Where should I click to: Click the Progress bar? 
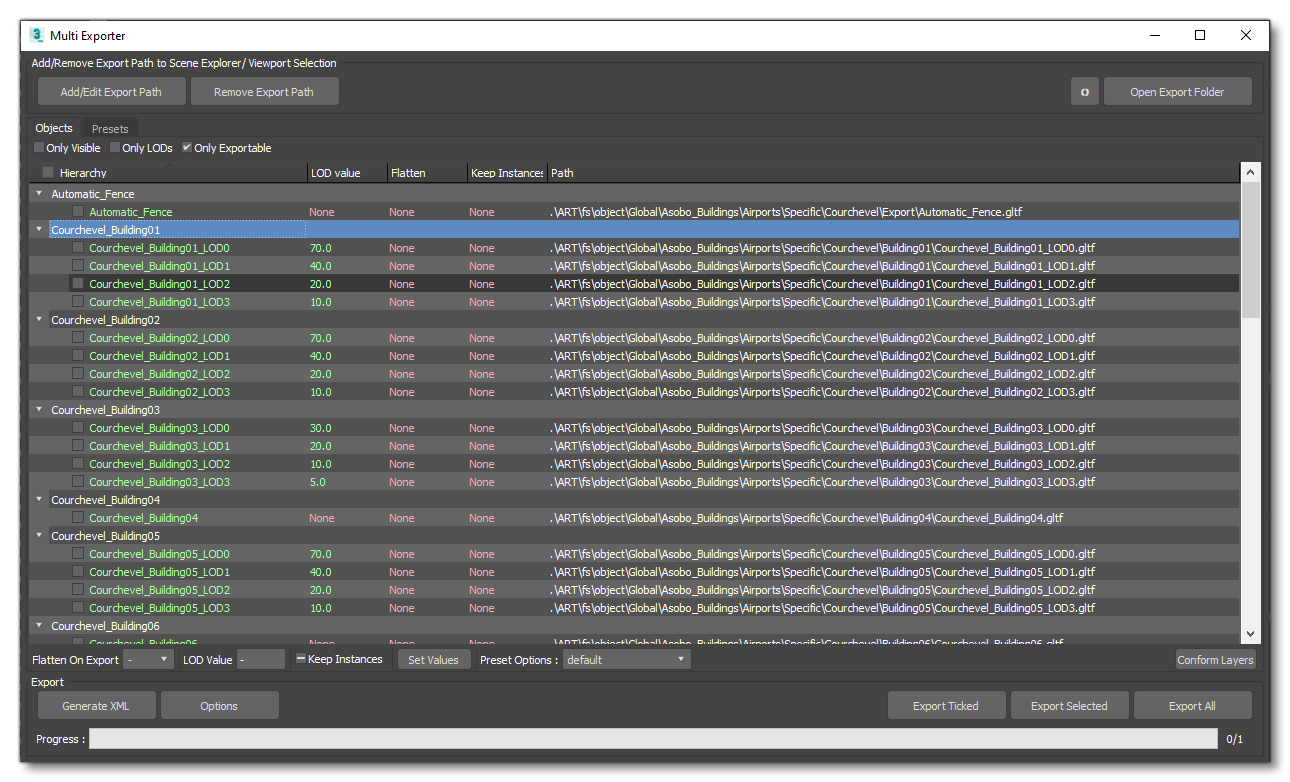(x=650, y=739)
